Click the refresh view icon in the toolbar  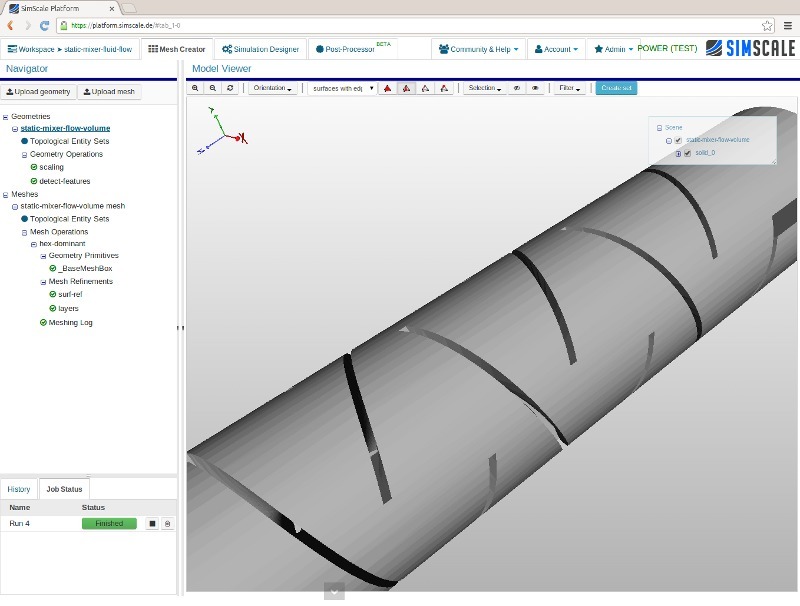click(x=232, y=86)
